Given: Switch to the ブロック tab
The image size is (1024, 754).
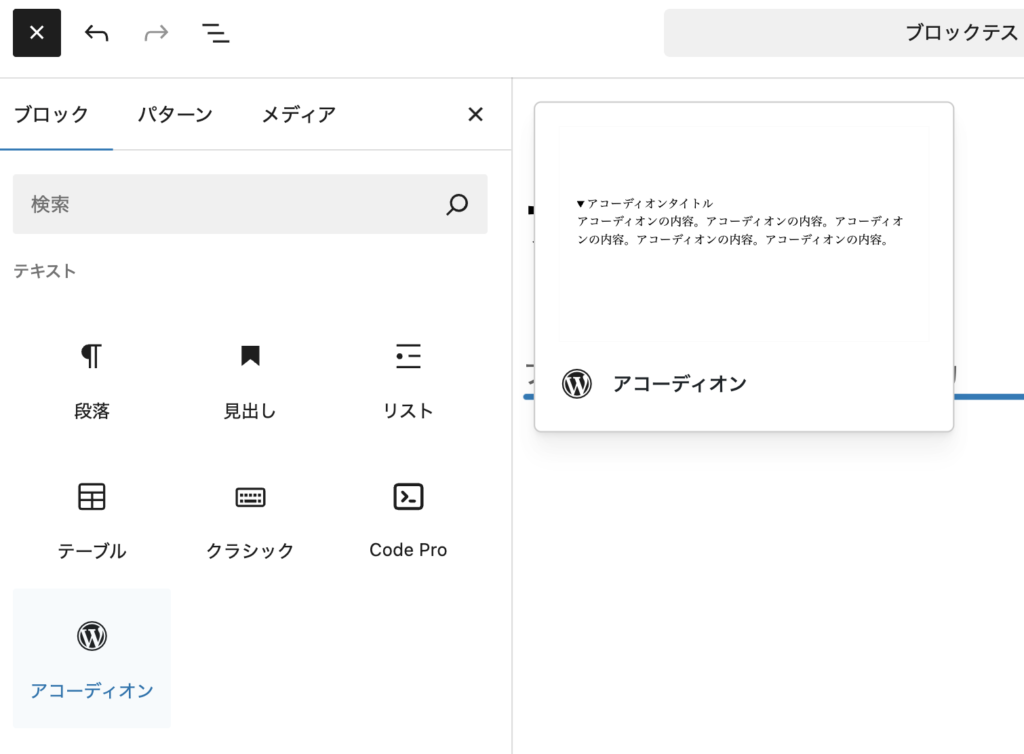Looking at the screenshot, I should pyautogui.click(x=51, y=115).
